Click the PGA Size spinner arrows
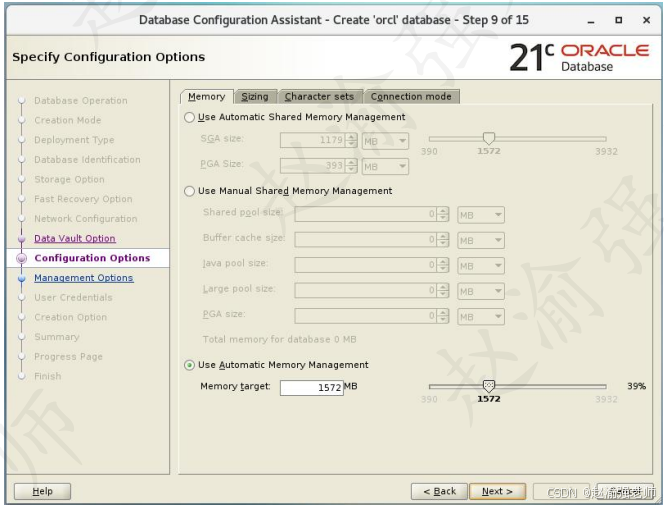The height and width of the screenshot is (507, 664). pos(351,166)
